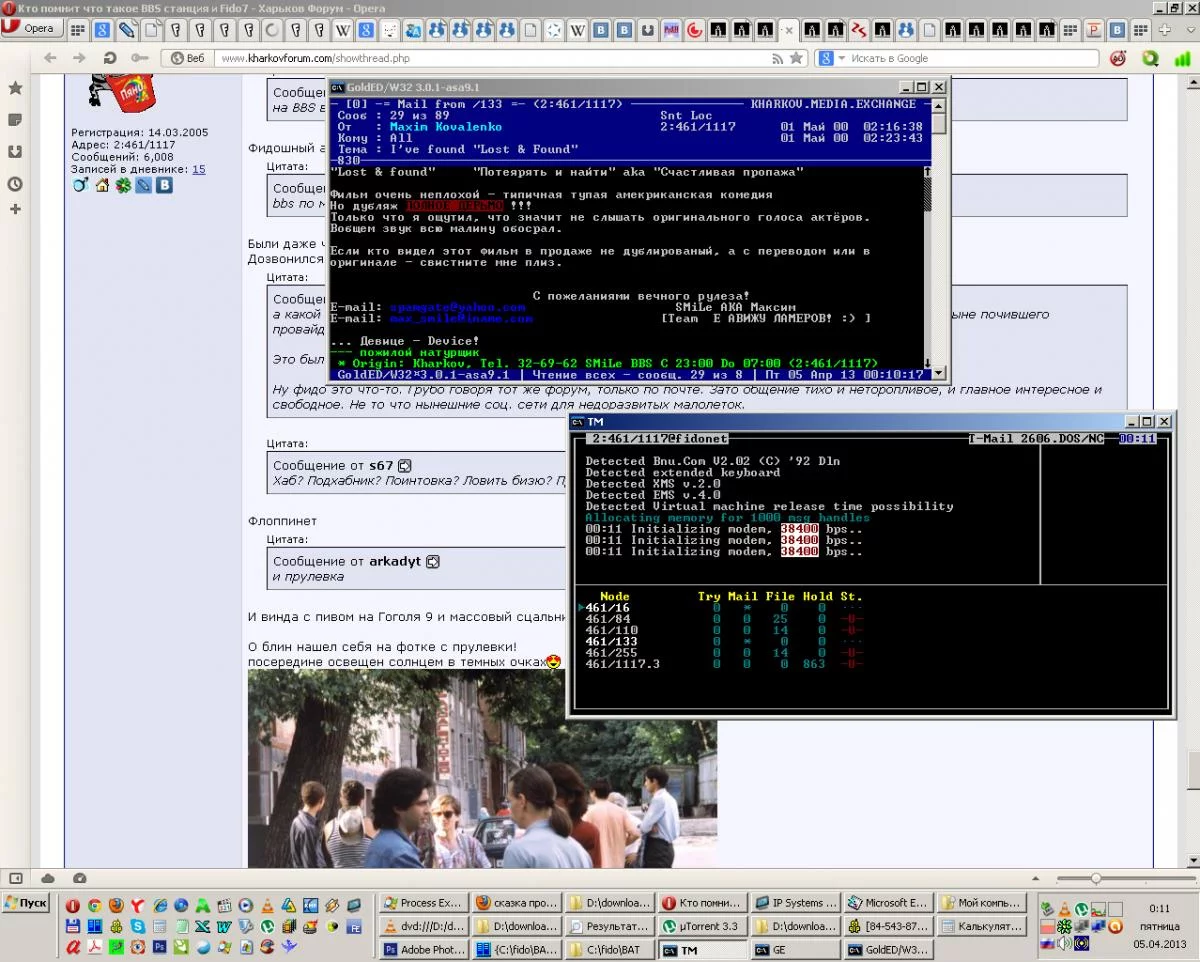Click the view-post icon next to s67
This screenshot has width=1200, height=962.
click(x=405, y=466)
